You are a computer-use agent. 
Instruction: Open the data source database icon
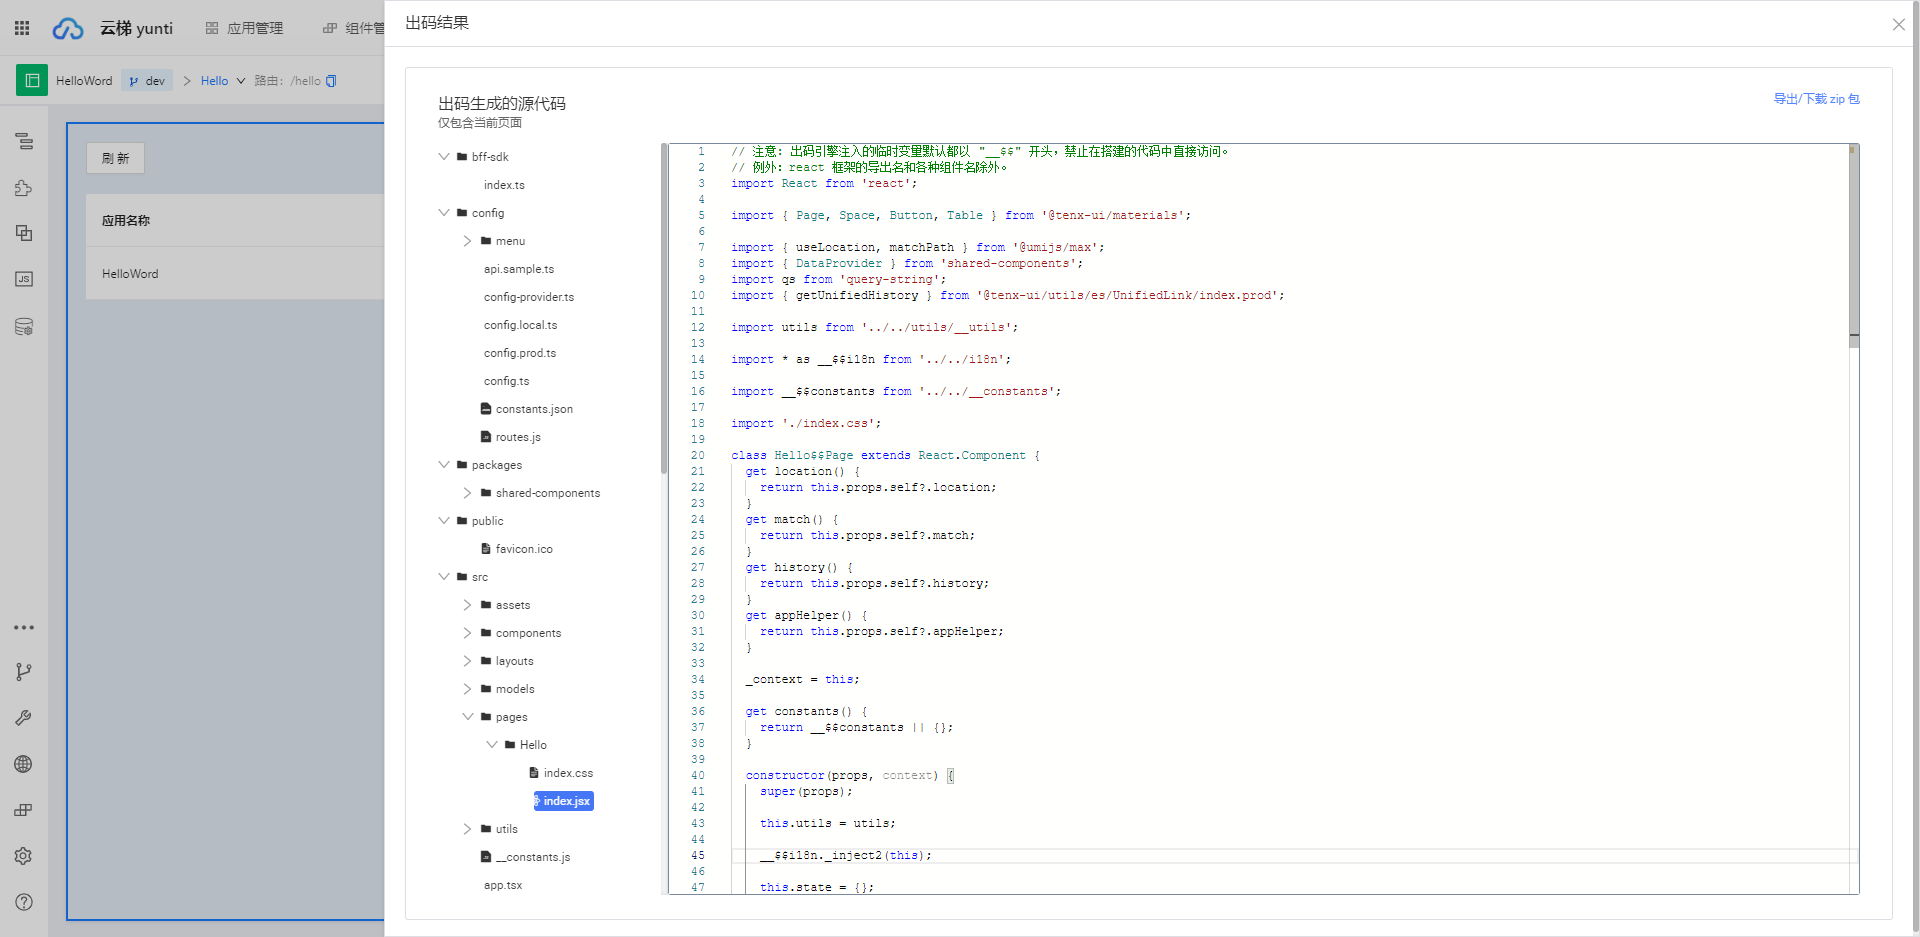click(24, 326)
